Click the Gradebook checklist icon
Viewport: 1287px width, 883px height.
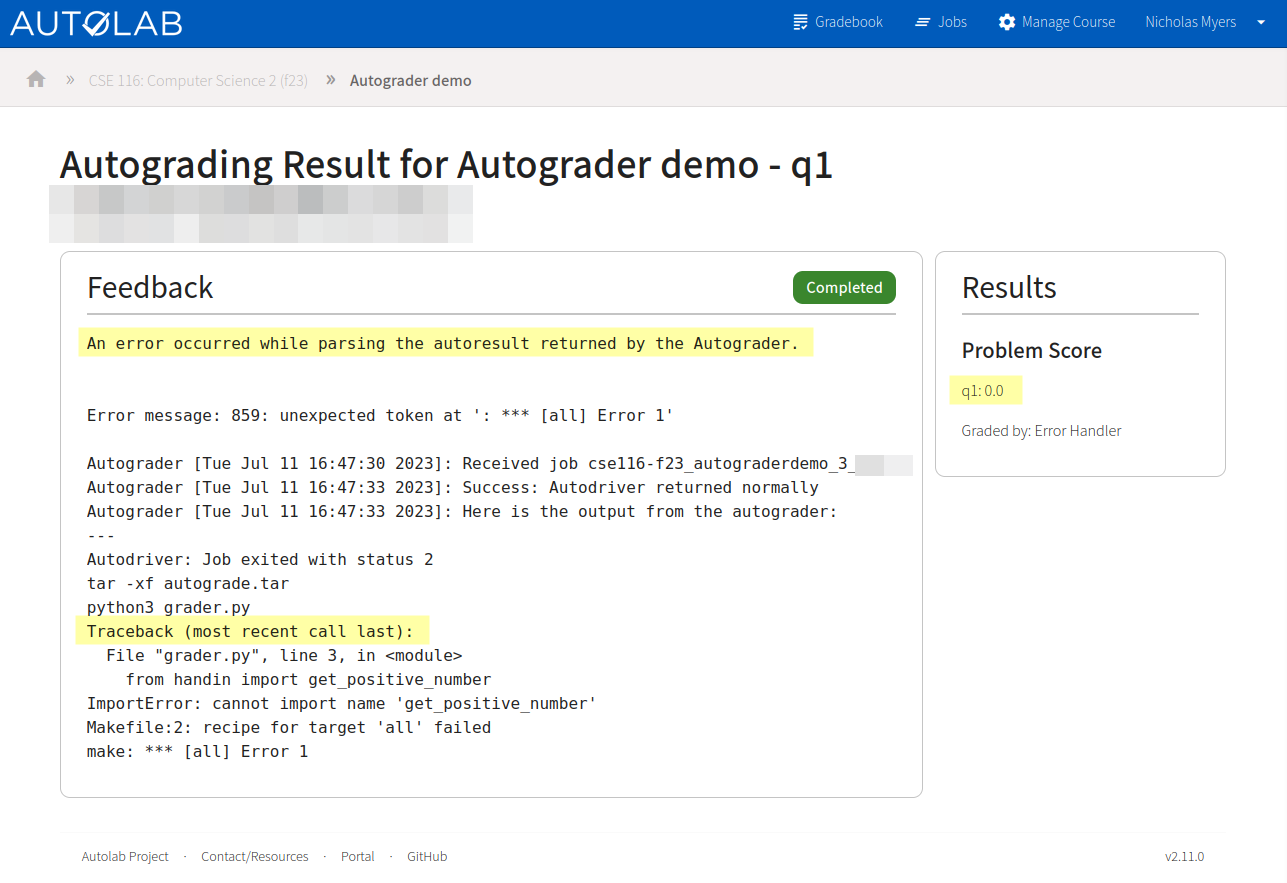point(800,22)
